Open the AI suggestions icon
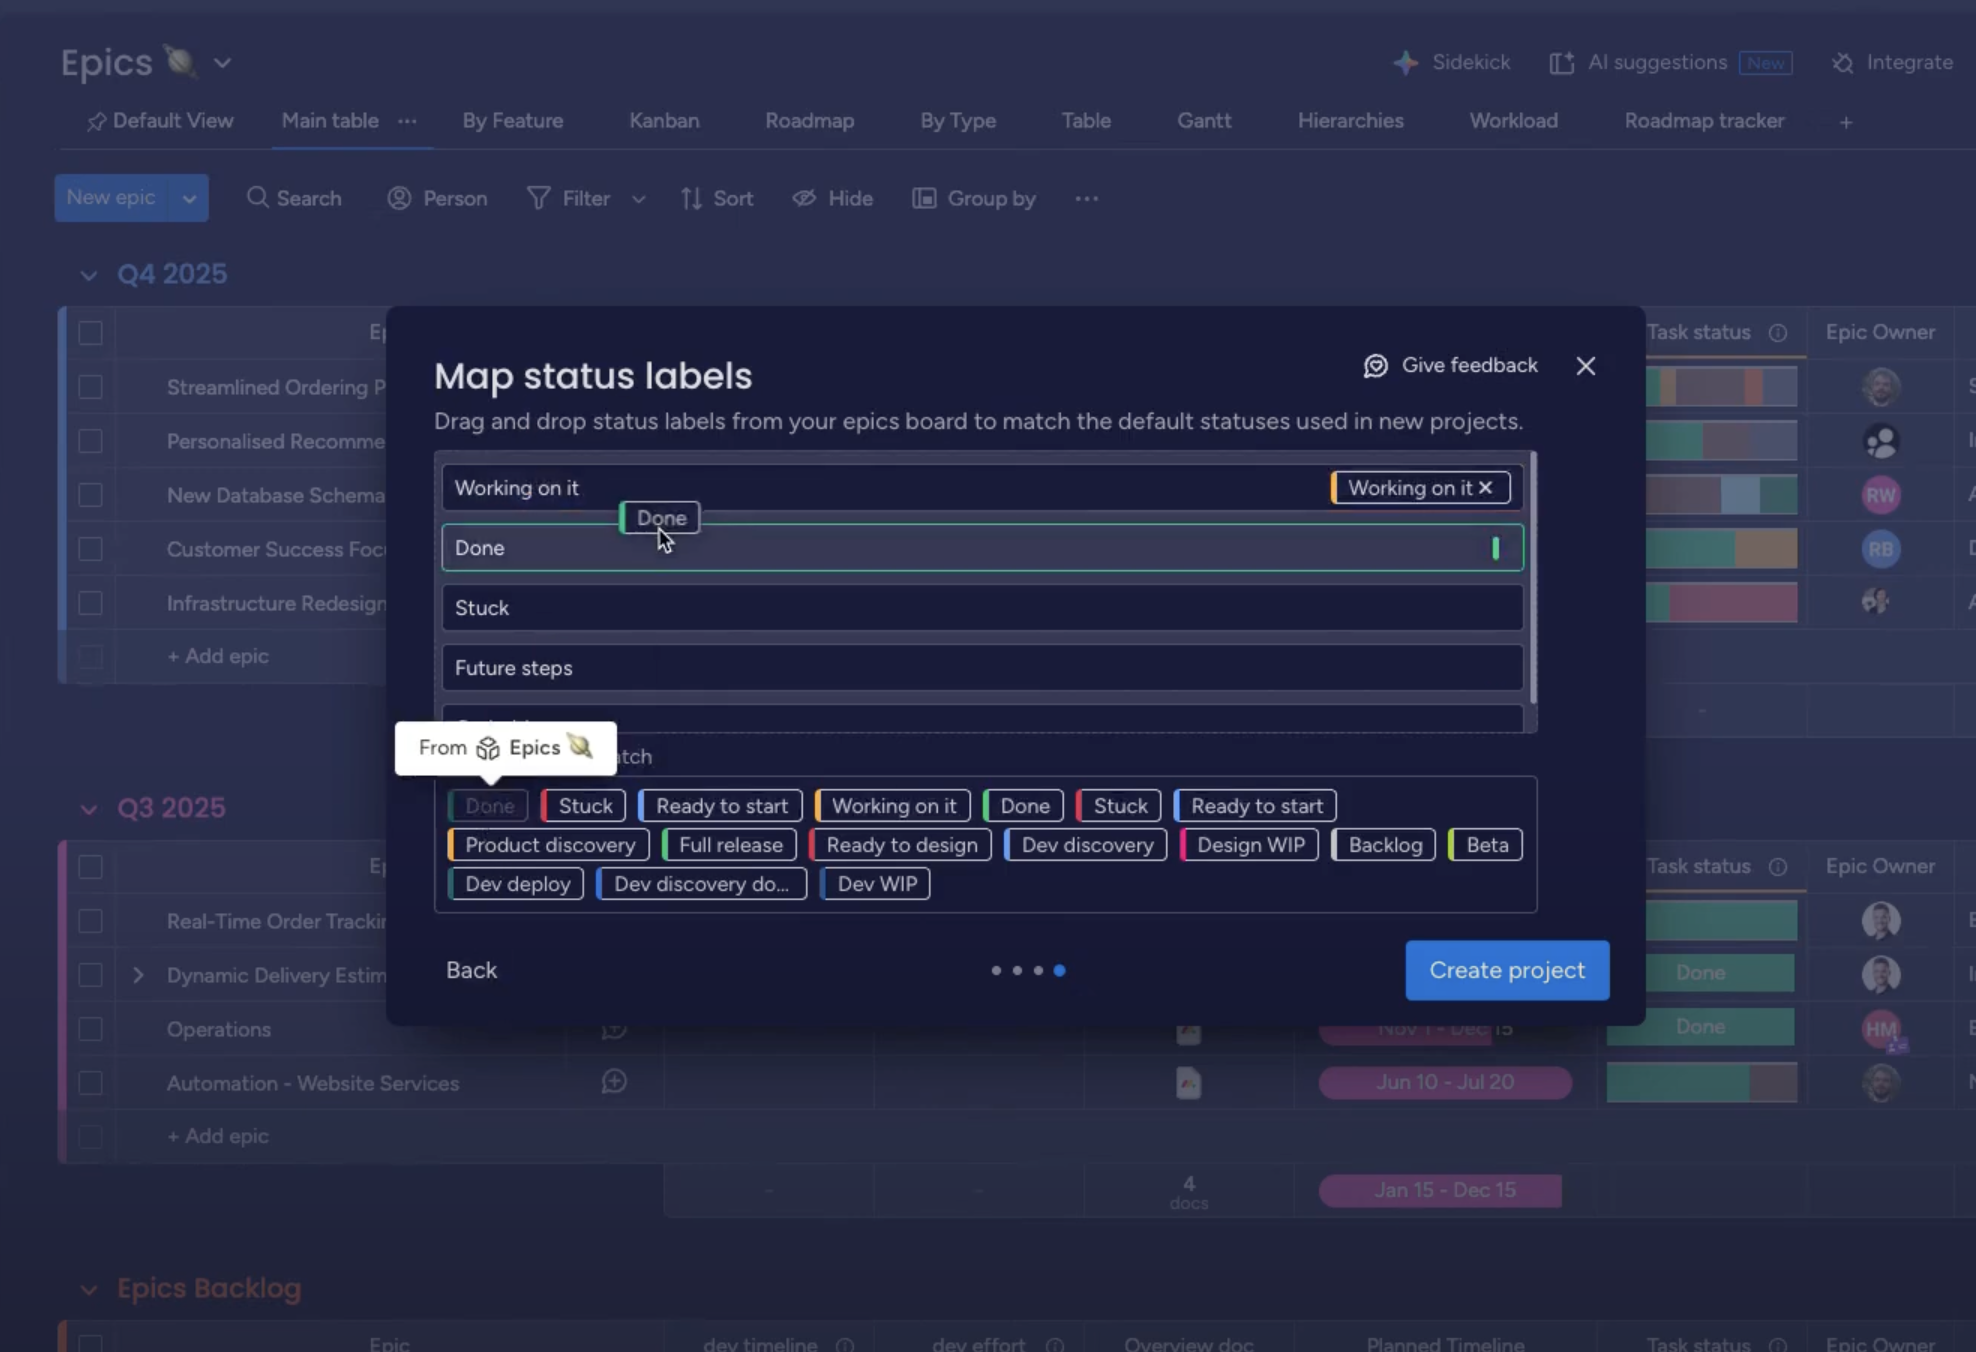The width and height of the screenshot is (1976, 1352). tap(1561, 63)
